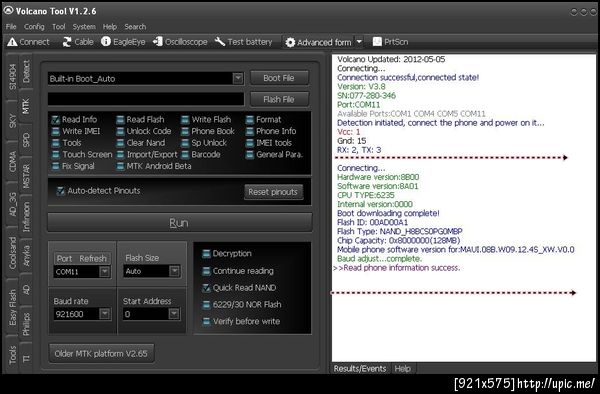Select Unlock Code option
The width and height of the screenshot is (600, 394).
[x=120, y=132]
